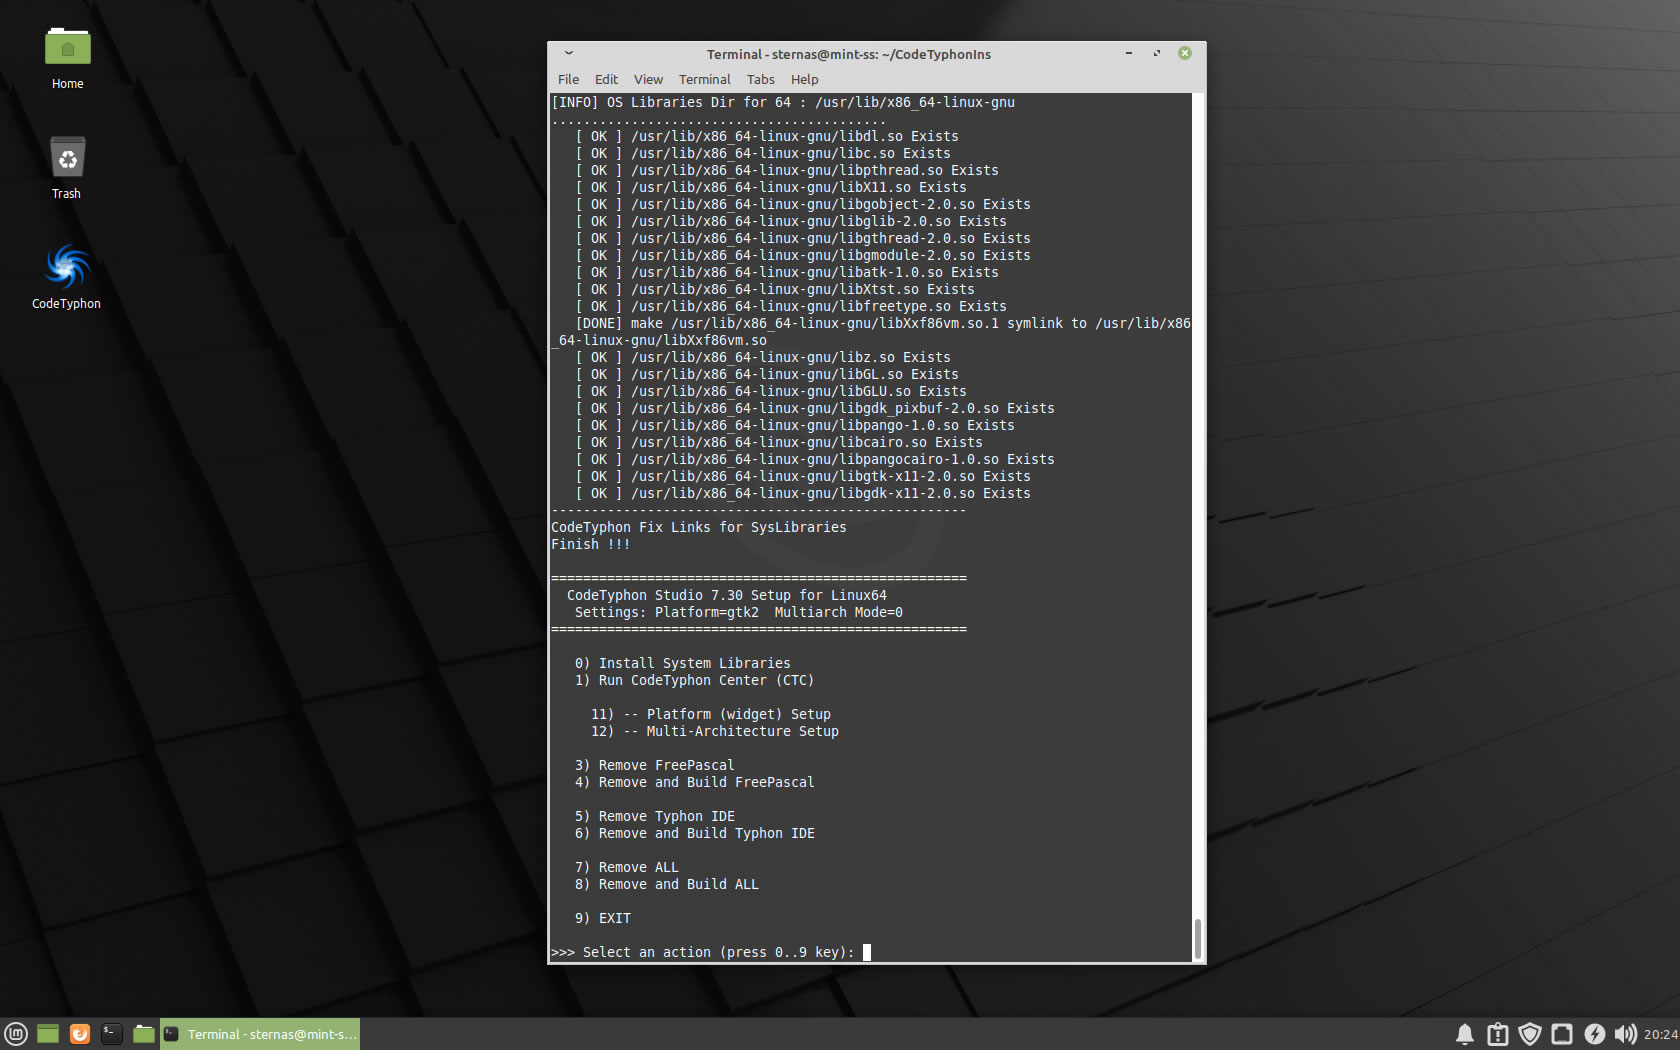Click '8) Remove and Build ALL' line
The height and width of the screenshot is (1050, 1680).
[x=666, y=884]
